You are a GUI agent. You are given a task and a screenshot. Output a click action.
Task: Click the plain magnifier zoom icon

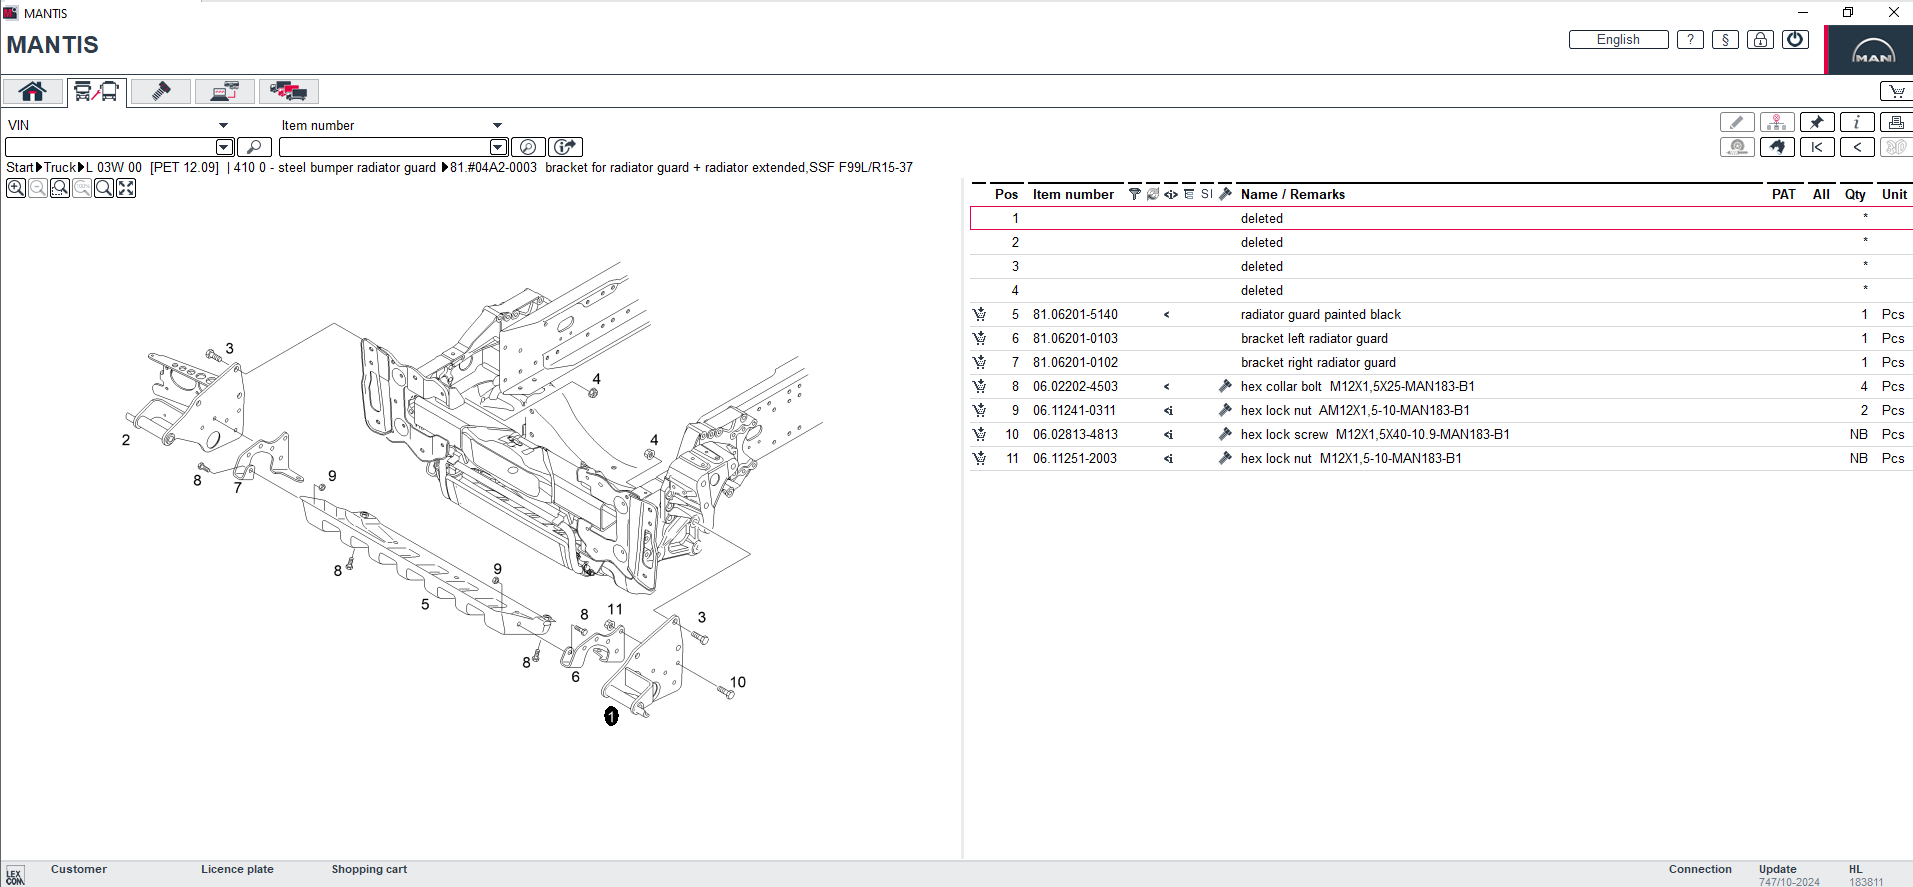[104, 188]
